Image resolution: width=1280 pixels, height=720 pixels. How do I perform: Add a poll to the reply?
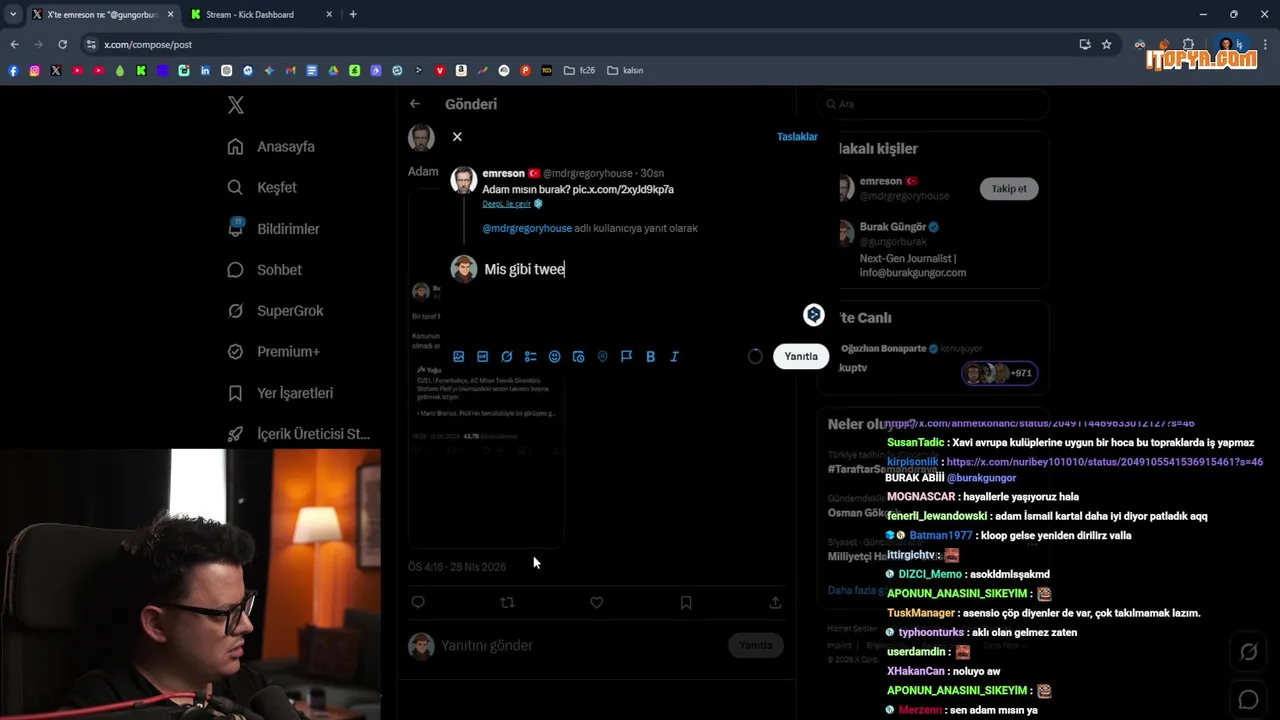pyautogui.click(x=531, y=356)
